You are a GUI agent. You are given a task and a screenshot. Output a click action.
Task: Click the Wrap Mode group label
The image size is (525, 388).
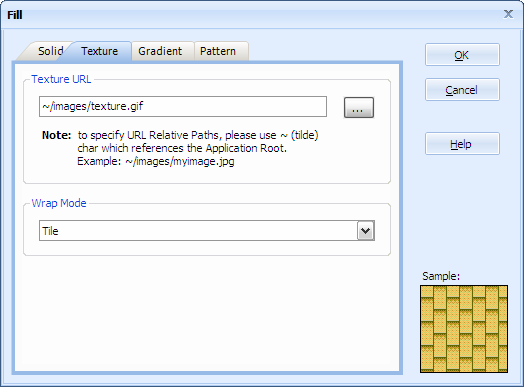[x=59, y=203]
